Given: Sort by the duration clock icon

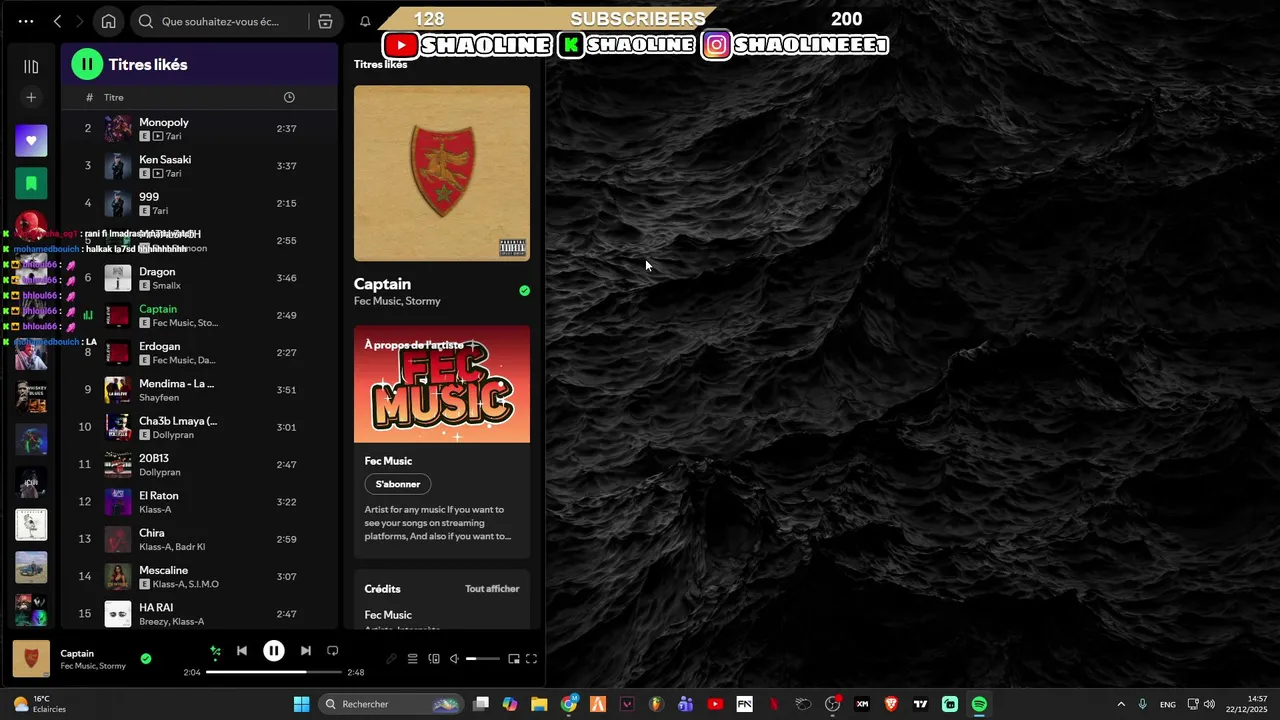Looking at the screenshot, I should (x=289, y=97).
